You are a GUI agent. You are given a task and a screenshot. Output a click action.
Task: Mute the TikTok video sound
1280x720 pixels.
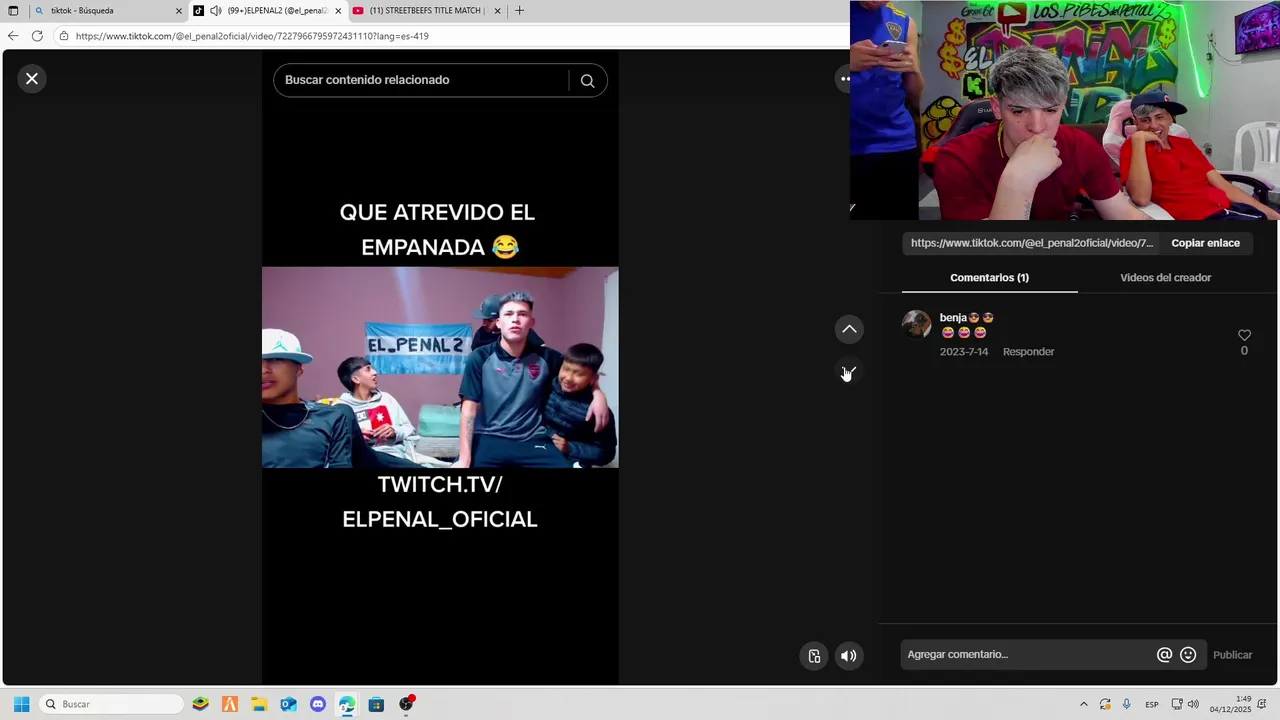coord(848,656)
